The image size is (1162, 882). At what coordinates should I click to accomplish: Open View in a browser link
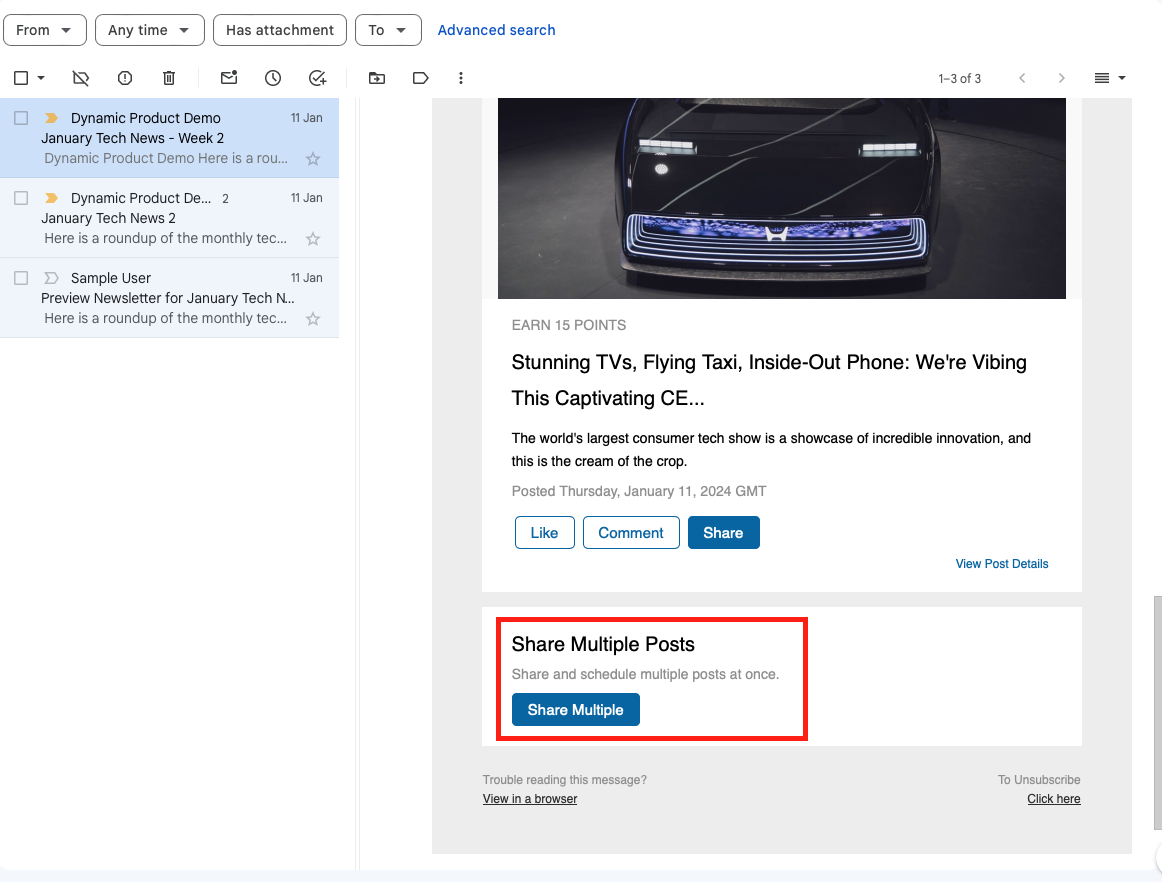coord(530,799)
